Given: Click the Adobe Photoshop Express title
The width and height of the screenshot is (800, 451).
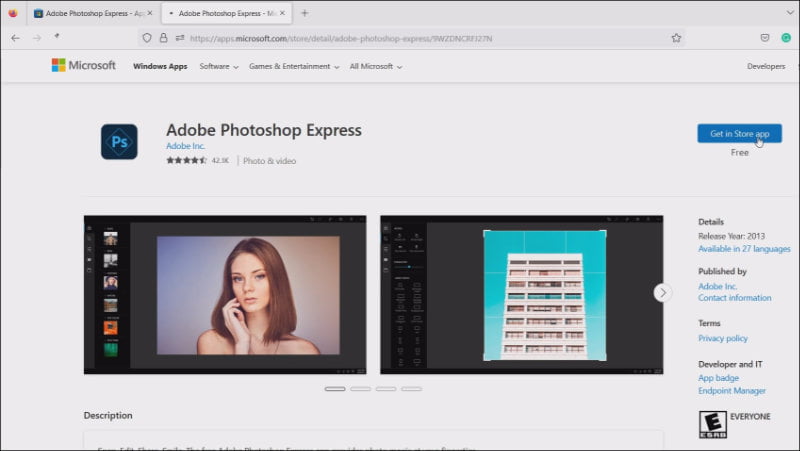Looking at the screenshot, I should 264,130.
